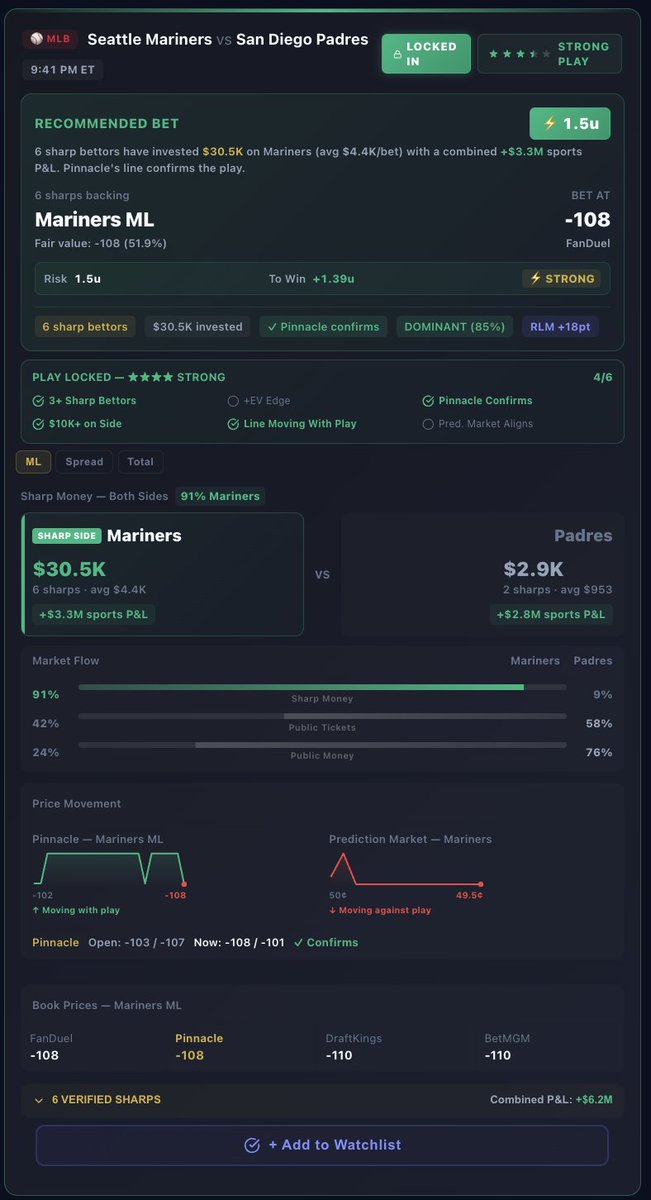Click the DraftKings -110 book price
Image resolution: width=651 pixels, height=1200 pixels.
pos(355,1047)
